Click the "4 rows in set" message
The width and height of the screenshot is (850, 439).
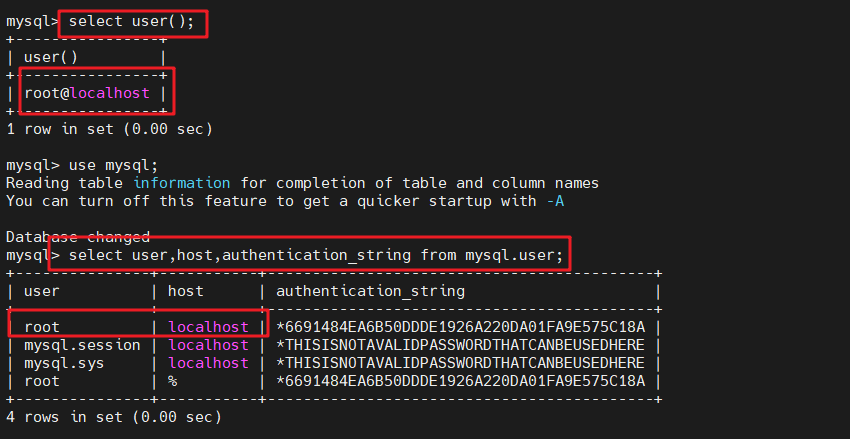tap(113, 417)
